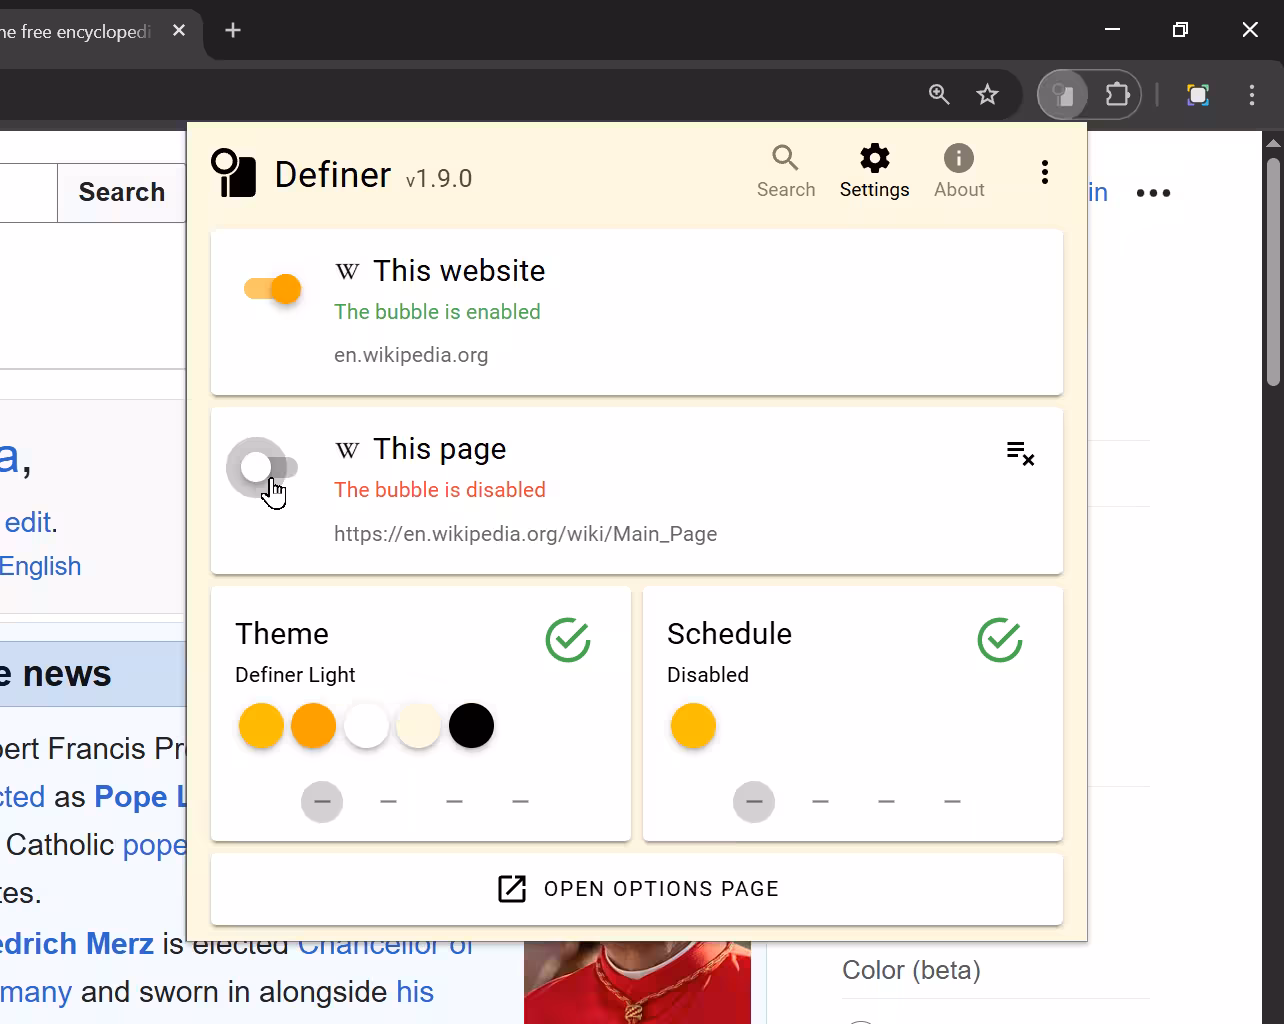Viewport: 1284px width, 1024px height.
Task: Click the Wikipedia W icon beside This page
Action: click(x=347, y=450)
